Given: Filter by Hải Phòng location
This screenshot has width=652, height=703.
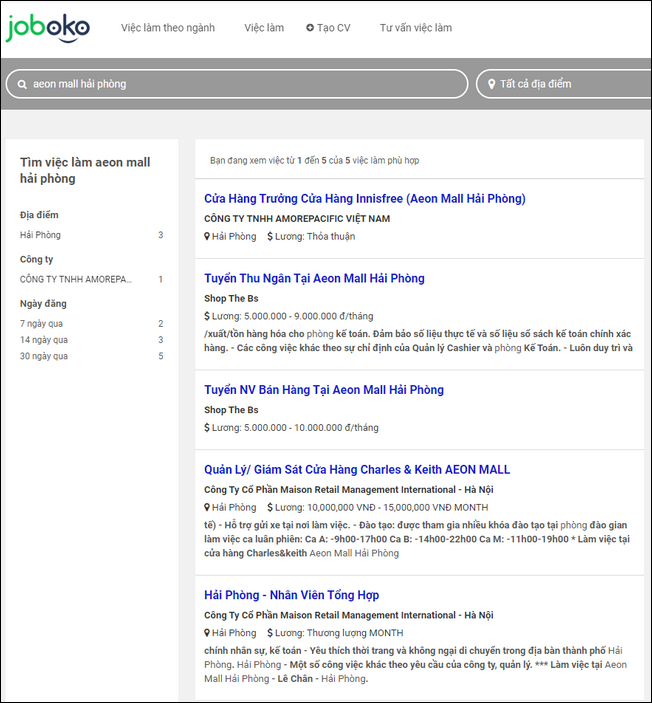Looking at the screenshot, I should coord(41,235).
